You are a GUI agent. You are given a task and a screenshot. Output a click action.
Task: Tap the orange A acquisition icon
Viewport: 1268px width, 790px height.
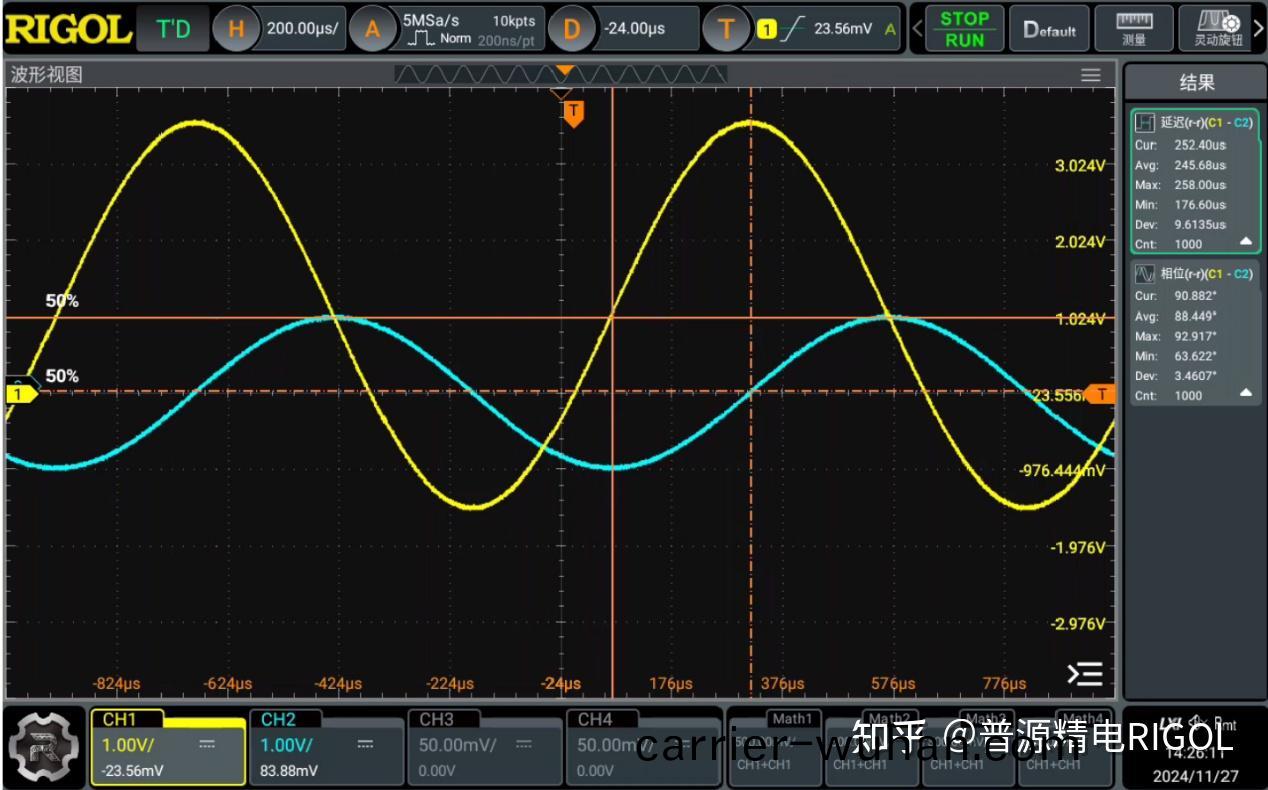click(373, 29)
